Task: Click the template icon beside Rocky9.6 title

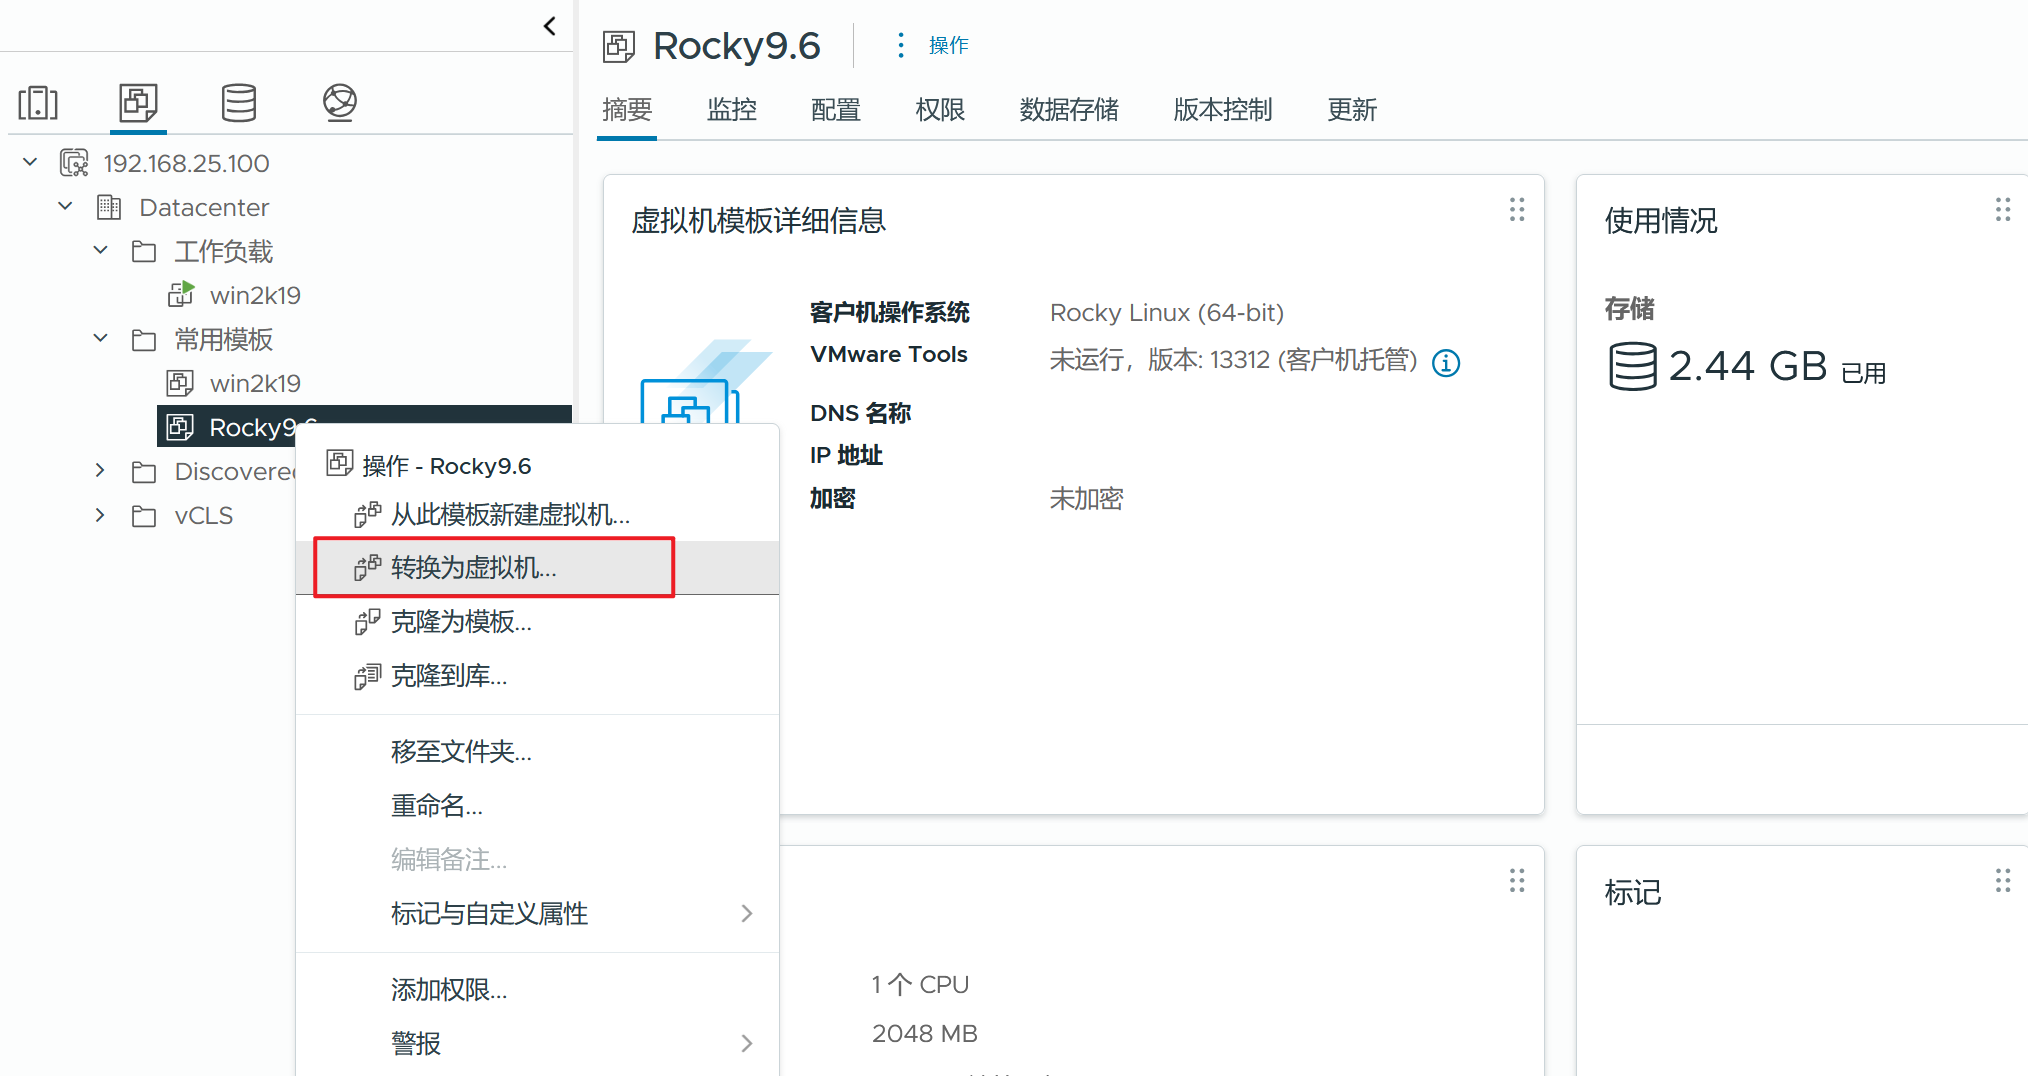Action: pos(619,46)
